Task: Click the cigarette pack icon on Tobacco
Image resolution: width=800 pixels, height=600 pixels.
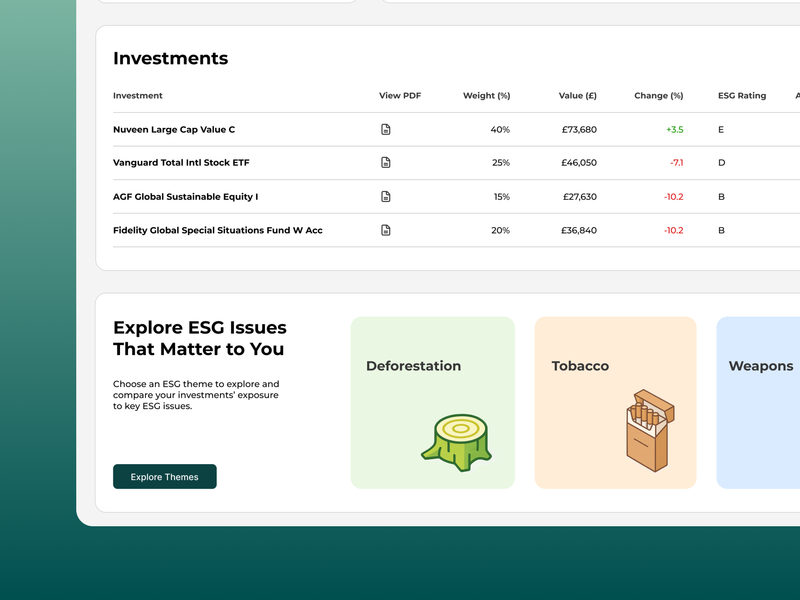Action: click(x=650, y=431)
